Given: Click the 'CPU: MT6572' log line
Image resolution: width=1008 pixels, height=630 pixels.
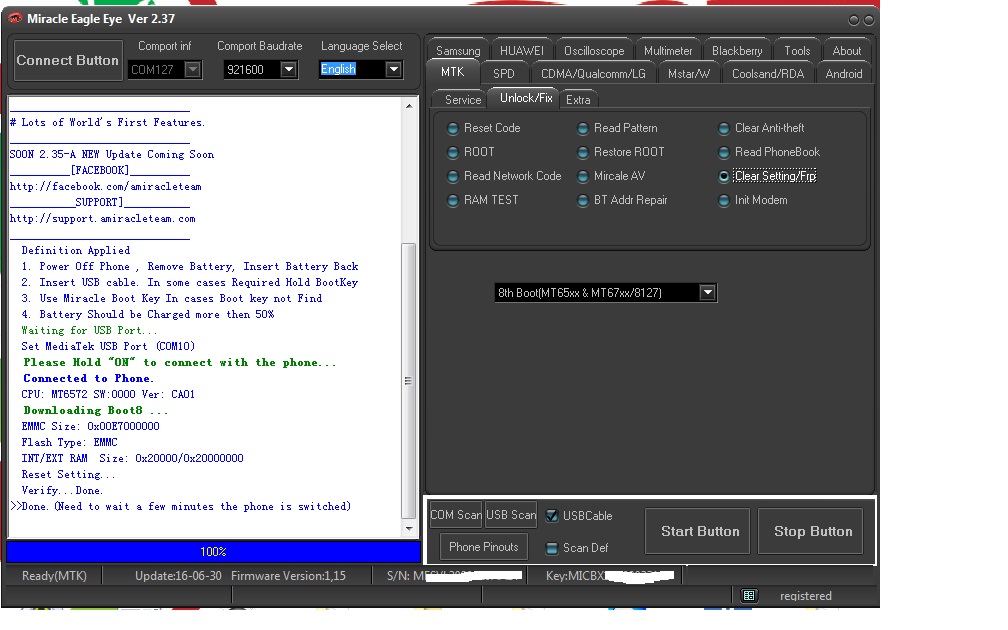Looking at the screenshot, I should [107, 394].
